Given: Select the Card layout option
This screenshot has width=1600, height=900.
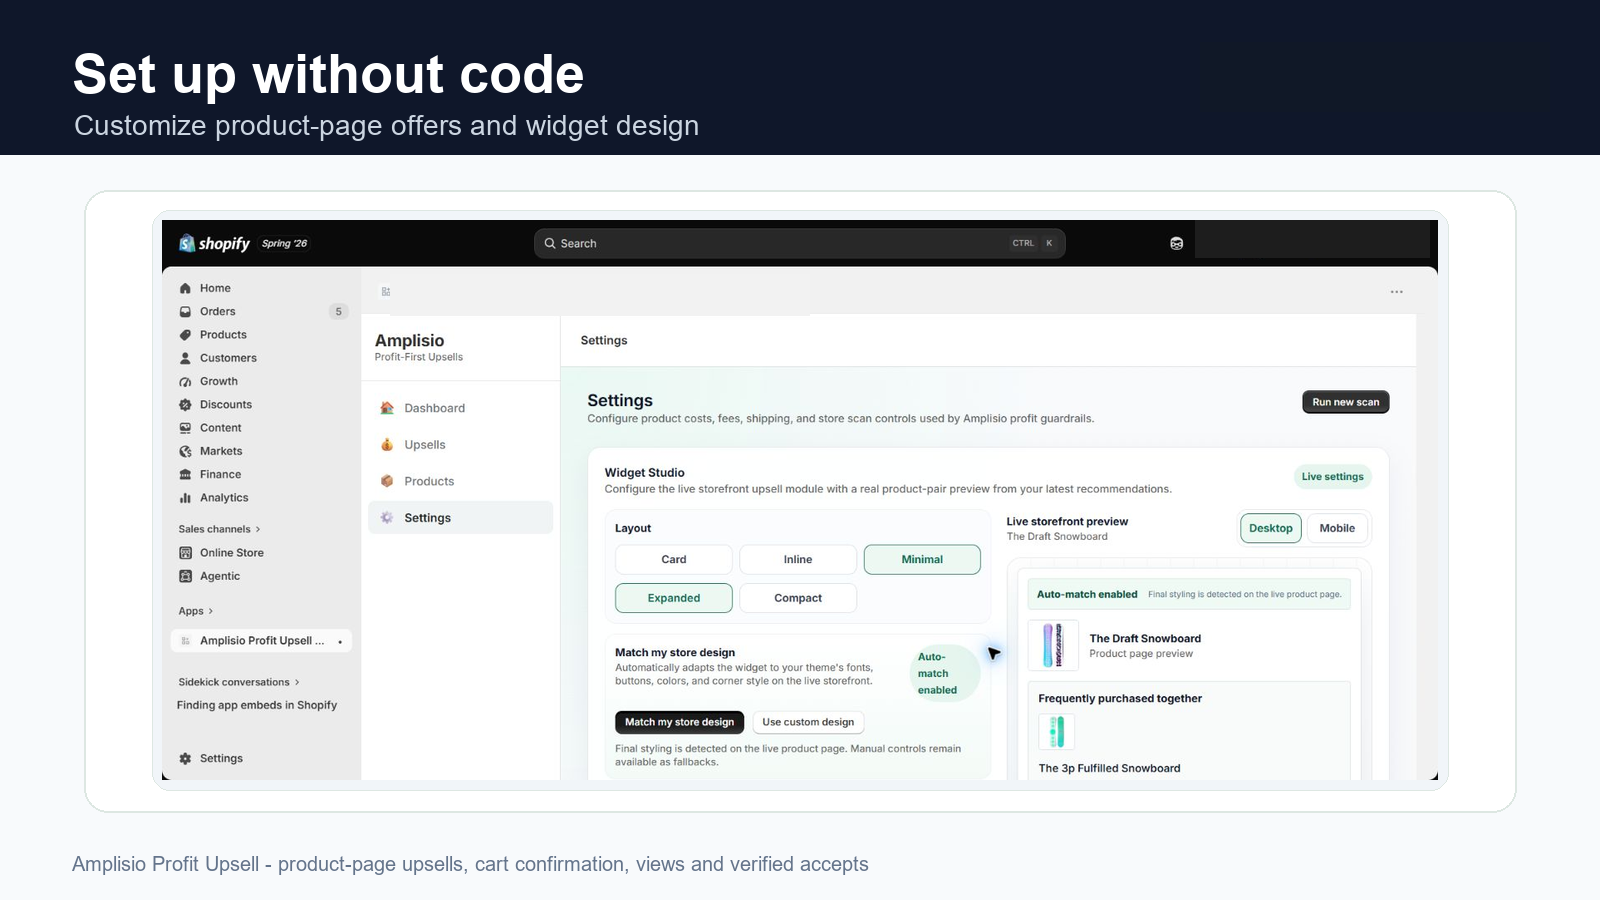Looking at the screenshot, I should pyautogui.click(x=674, y=560).
